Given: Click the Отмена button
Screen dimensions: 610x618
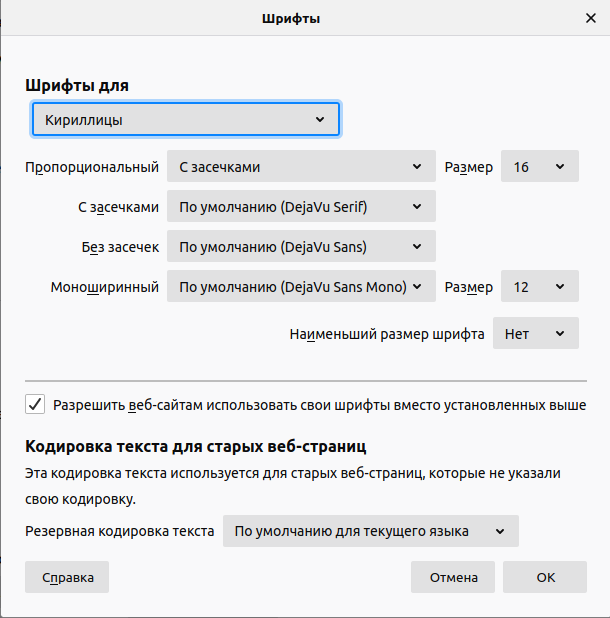Looking at the screenshot, I should tap(453, 577).
